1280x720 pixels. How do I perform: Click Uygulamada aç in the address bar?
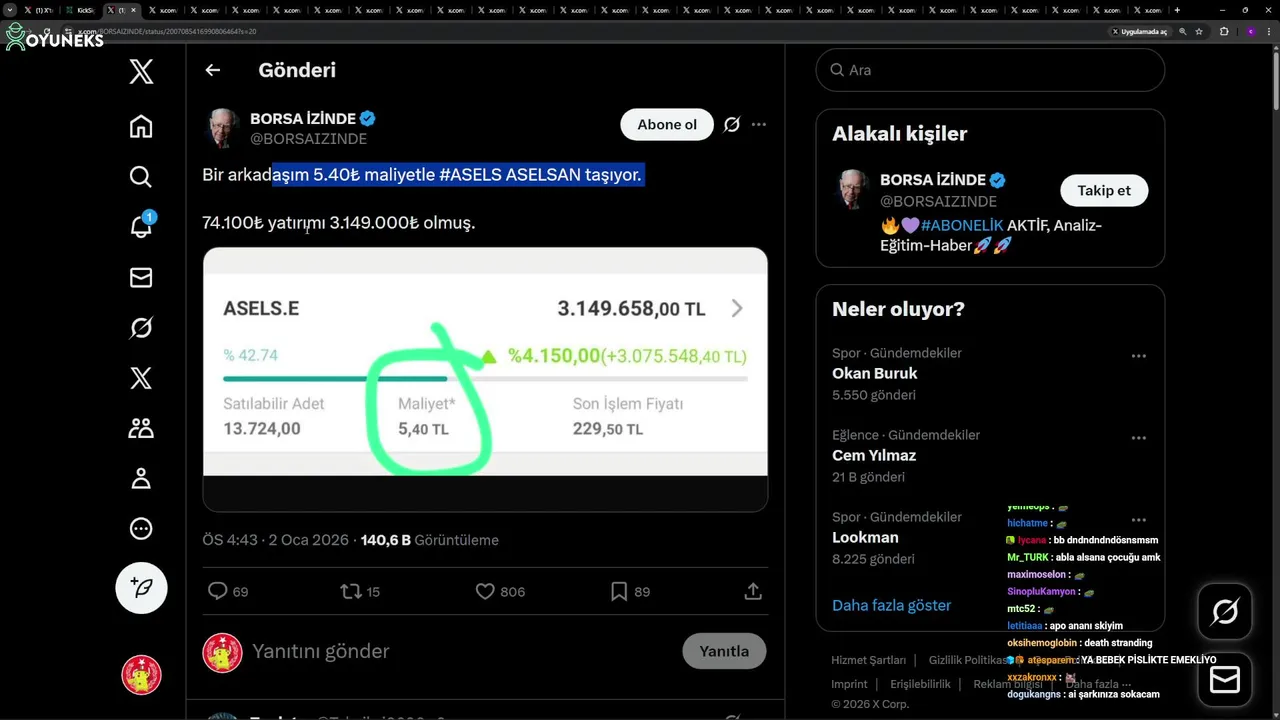1140,31
